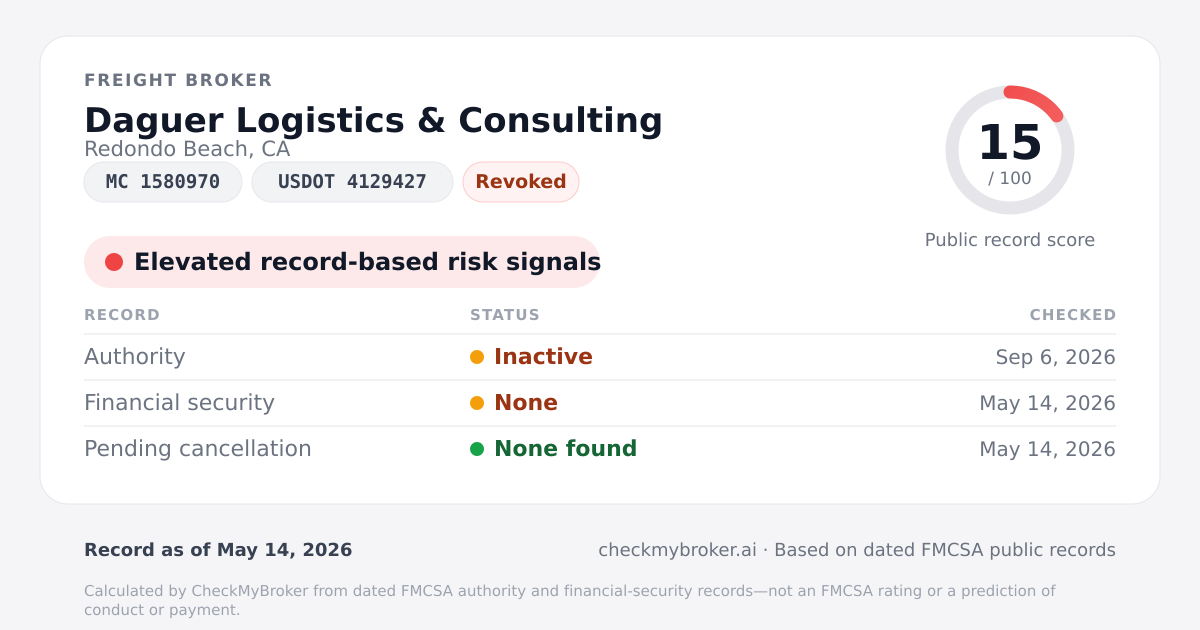Click the RECORD column header
Viewport: 1200px width, 630px height.
pos(122,315)
